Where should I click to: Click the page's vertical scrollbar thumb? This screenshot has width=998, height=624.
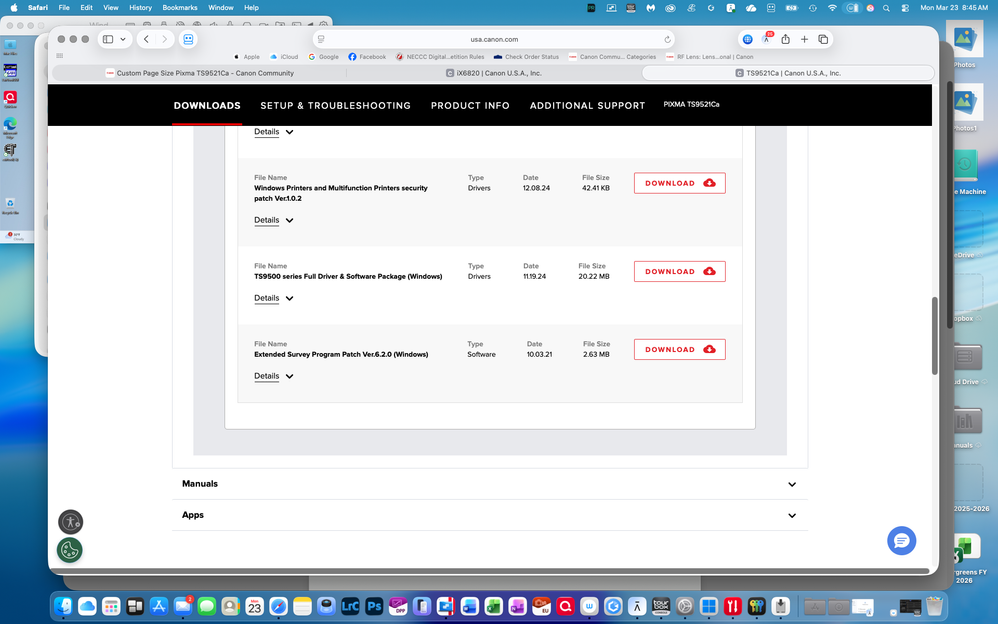(x=935, y=336)
